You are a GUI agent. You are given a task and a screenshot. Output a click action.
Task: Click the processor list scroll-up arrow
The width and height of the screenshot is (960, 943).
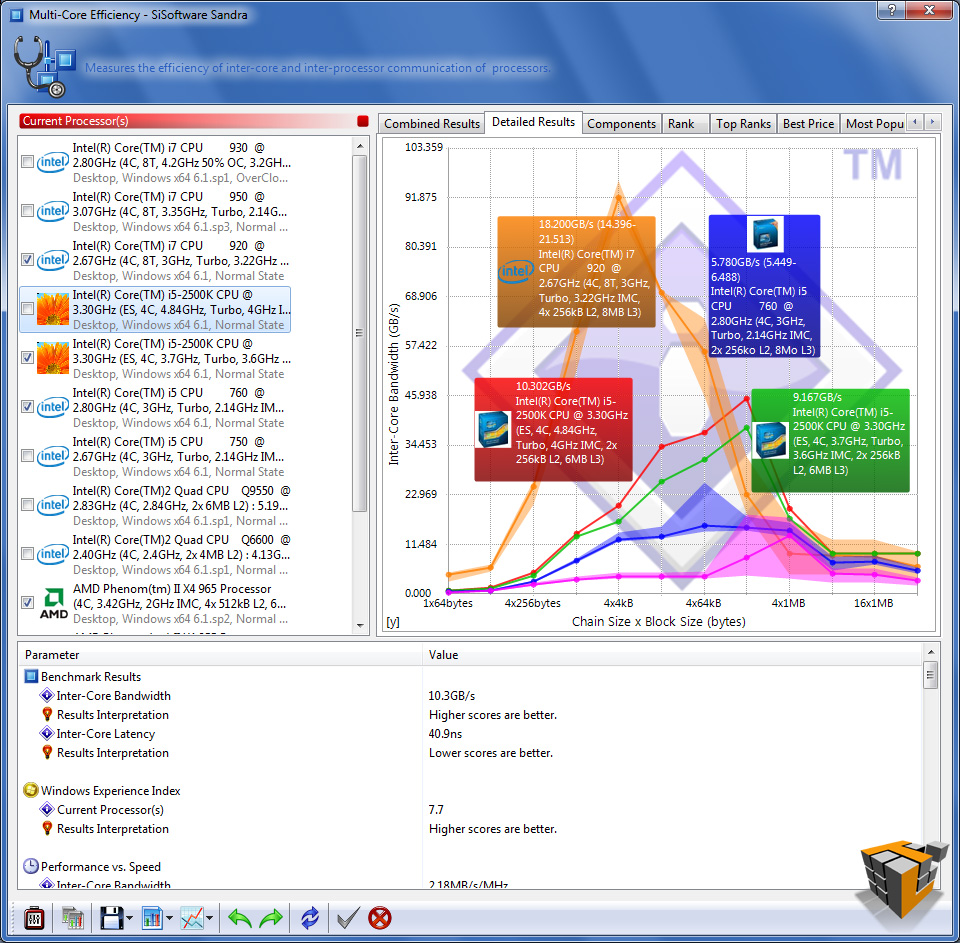click(x=360, y=146)
